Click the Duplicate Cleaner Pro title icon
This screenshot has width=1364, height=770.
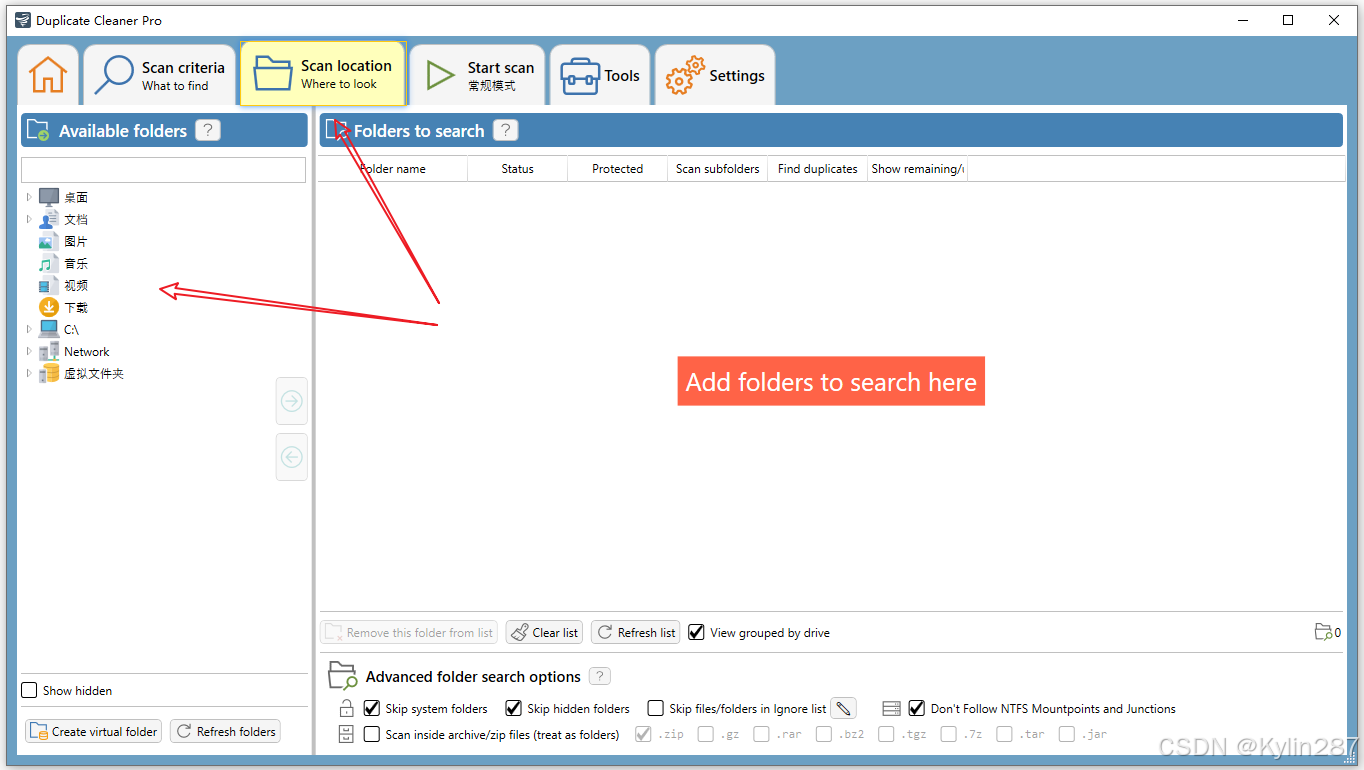point(22,20)
